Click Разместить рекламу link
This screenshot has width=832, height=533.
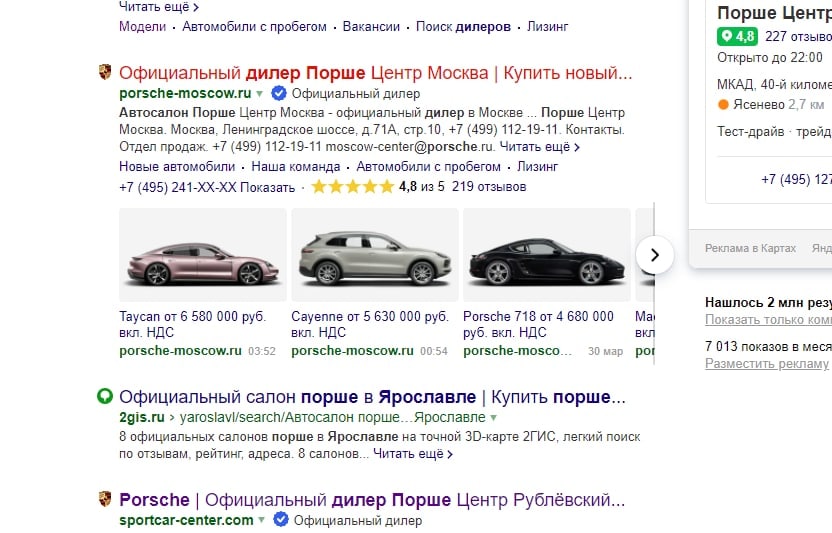click(767, 364)
